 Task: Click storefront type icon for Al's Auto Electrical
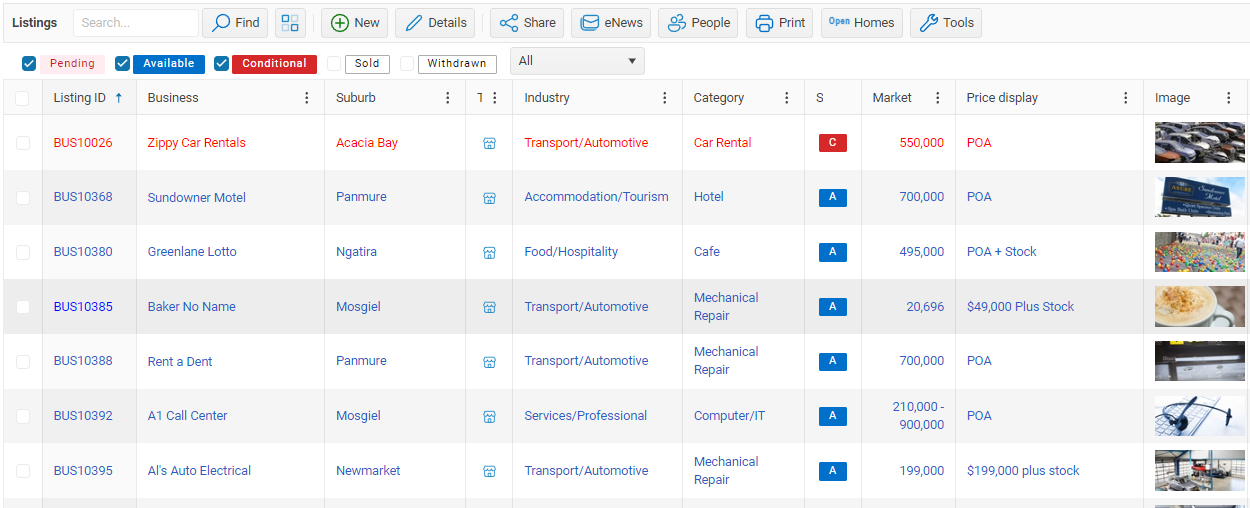489,471
